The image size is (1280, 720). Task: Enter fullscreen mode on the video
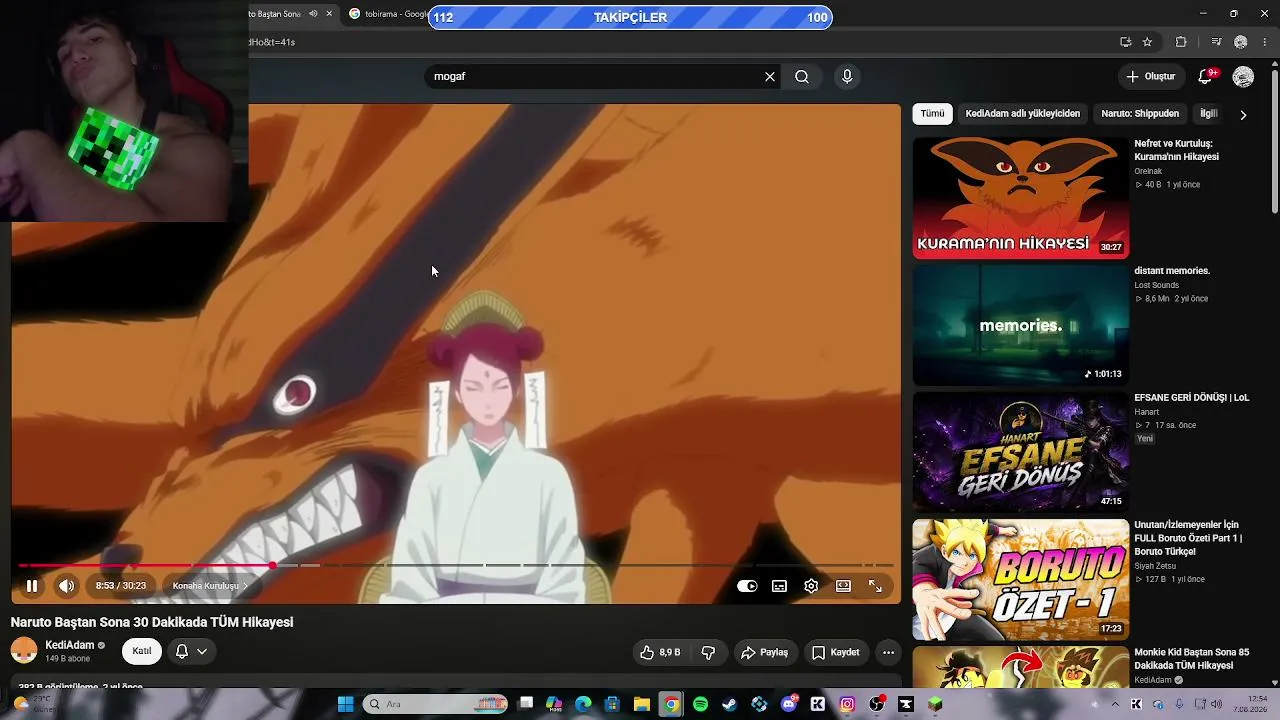tap(875, 586)
